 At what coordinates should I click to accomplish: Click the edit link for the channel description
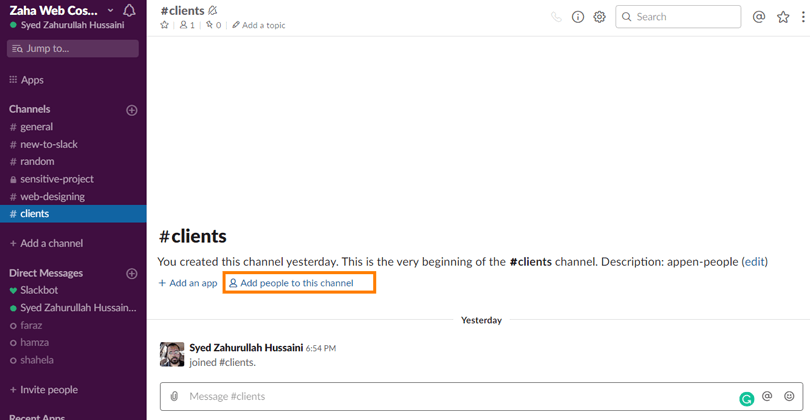[754, 262]
